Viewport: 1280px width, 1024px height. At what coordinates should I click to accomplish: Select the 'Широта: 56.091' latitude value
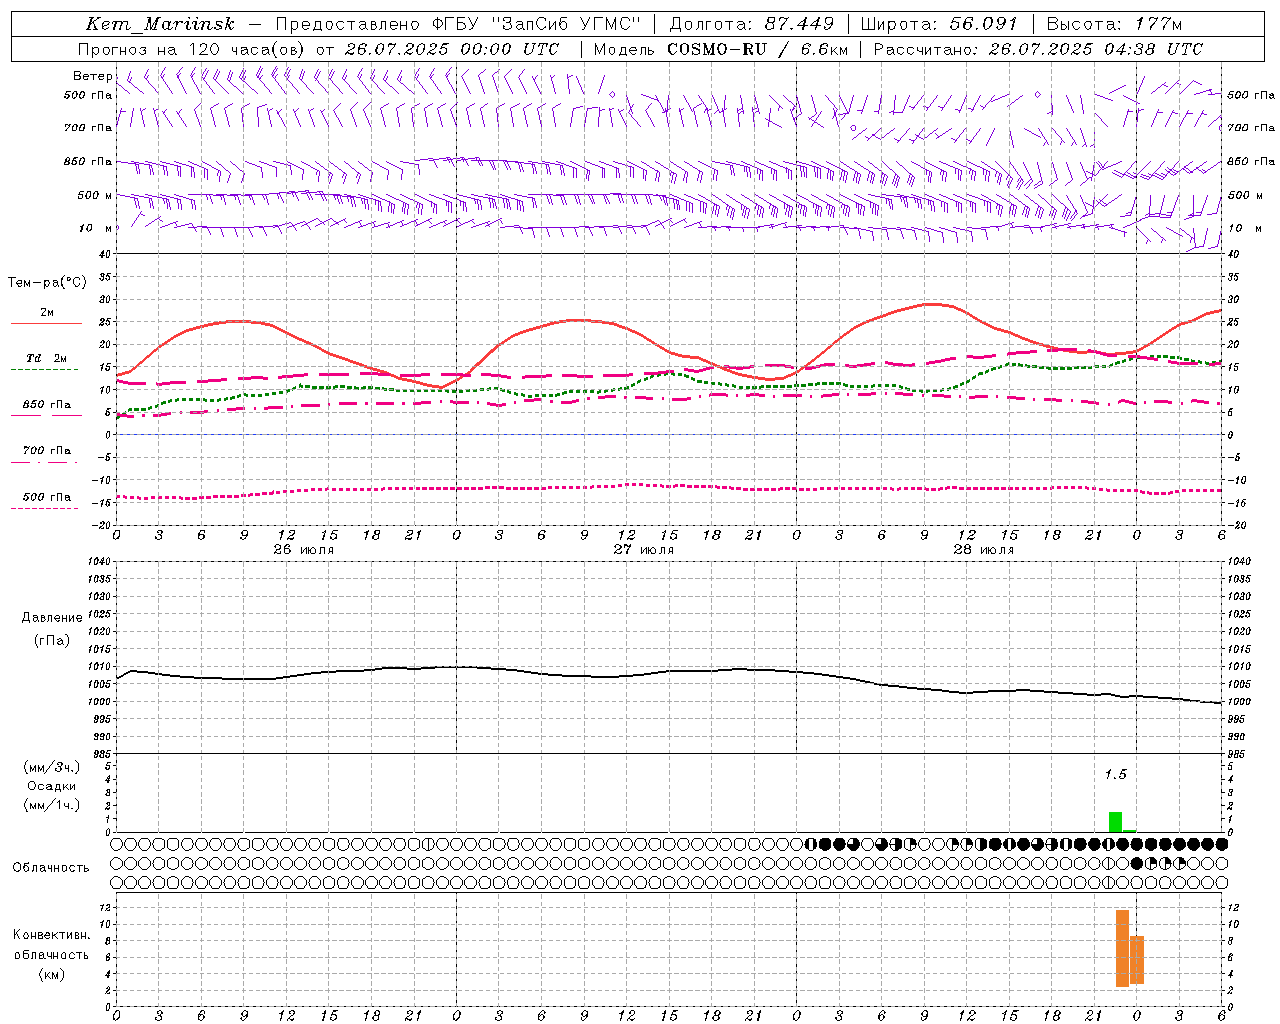939,24
